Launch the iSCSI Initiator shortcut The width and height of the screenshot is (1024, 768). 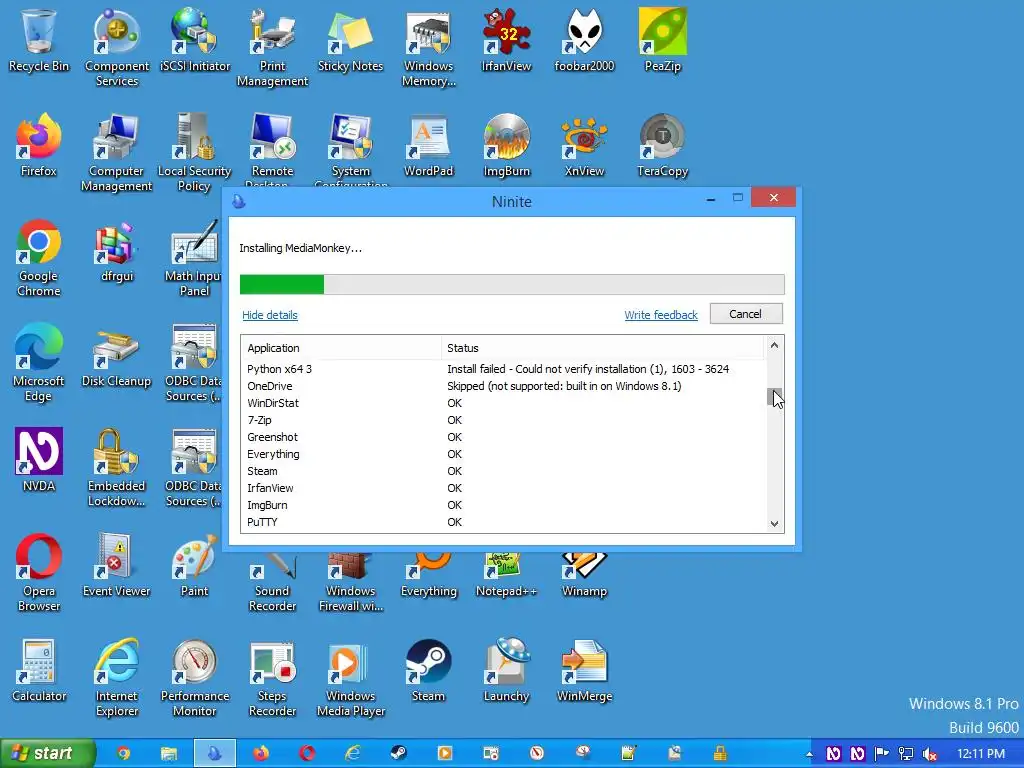(195, 39)
